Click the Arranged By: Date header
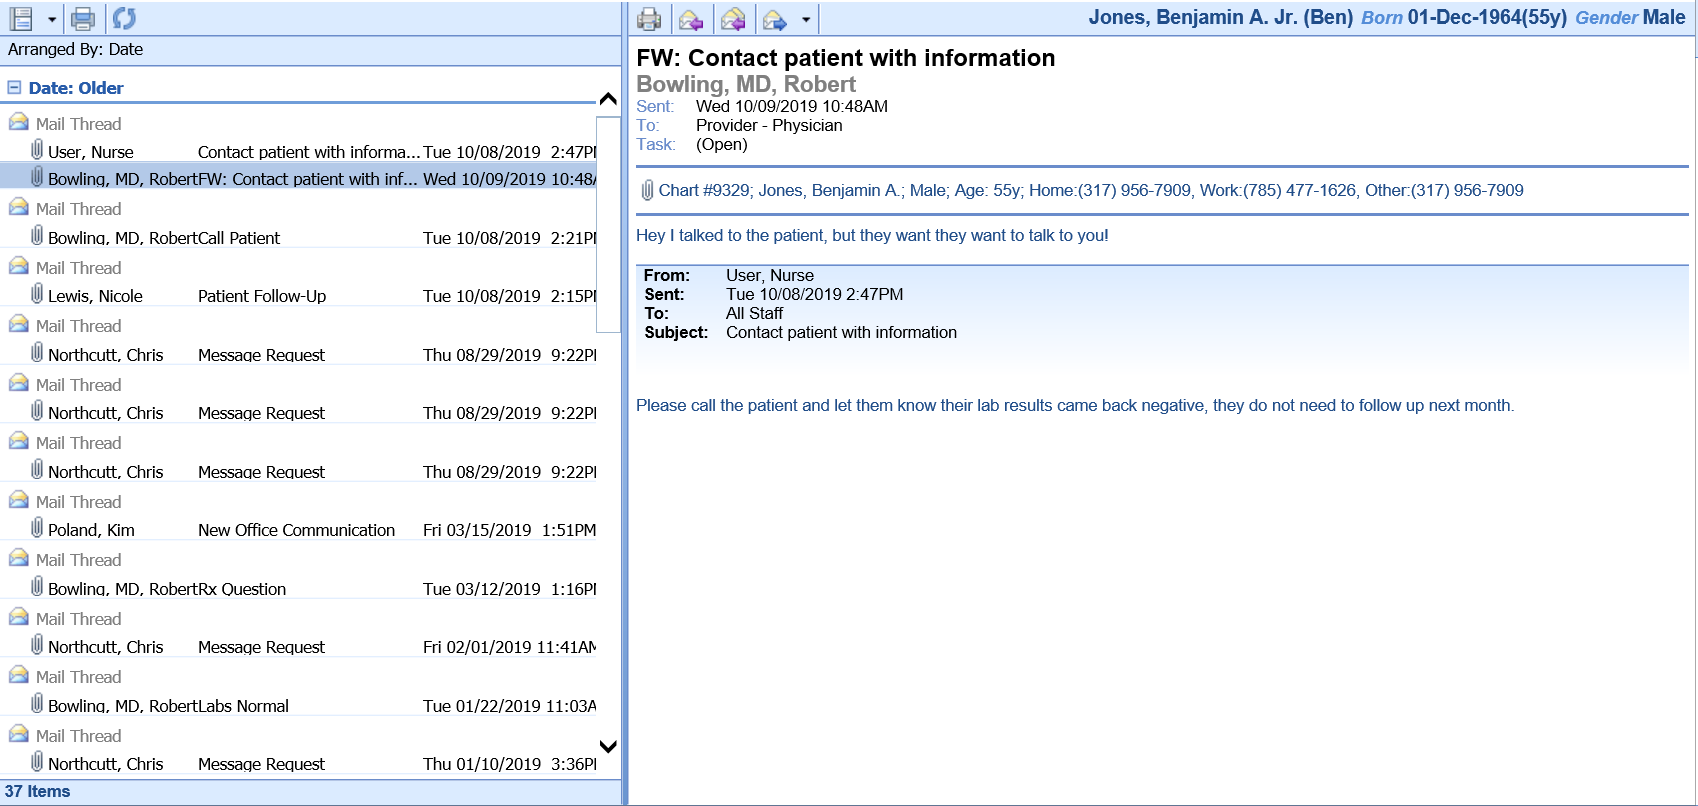Screen dimensions: 1698x806 click(76, 49)
